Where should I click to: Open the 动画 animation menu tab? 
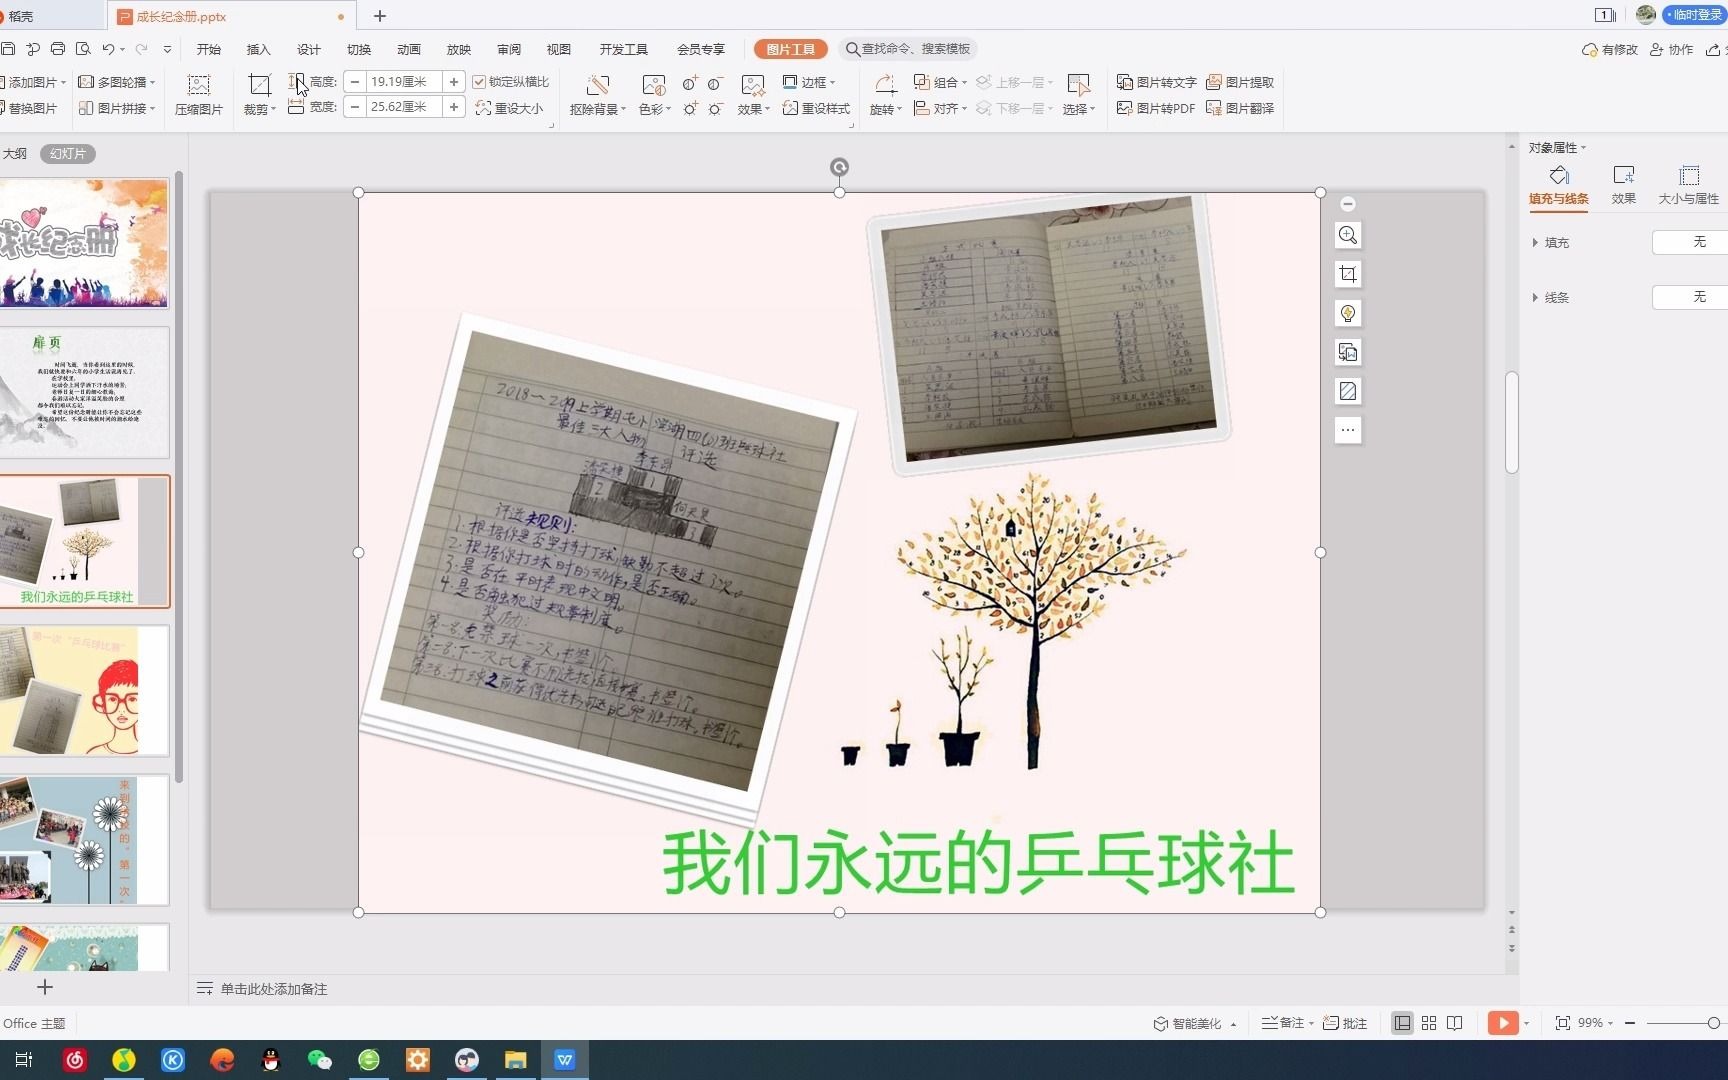point(408,48)
